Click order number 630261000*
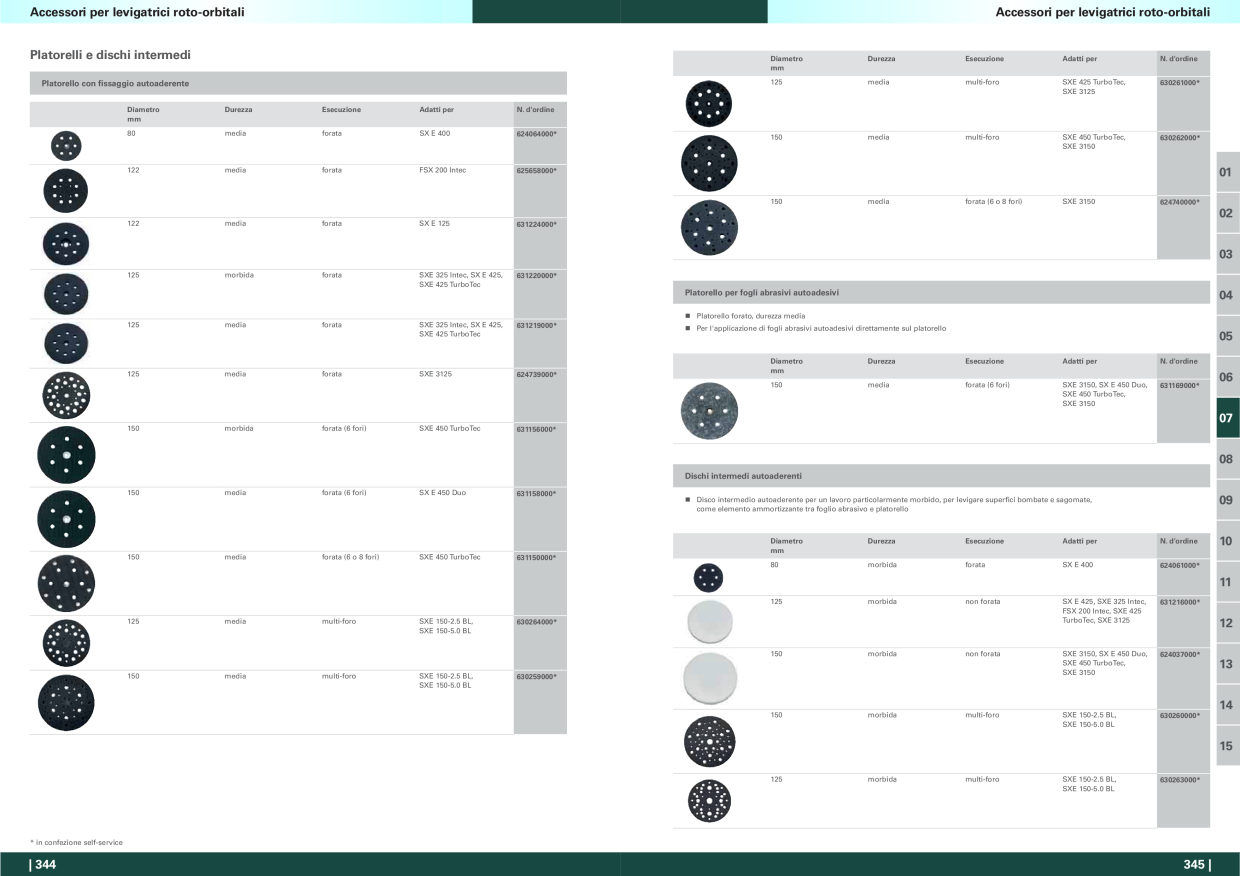Image resolution: width=1240 pixels, height=876 pixels. coord(1179,83)
